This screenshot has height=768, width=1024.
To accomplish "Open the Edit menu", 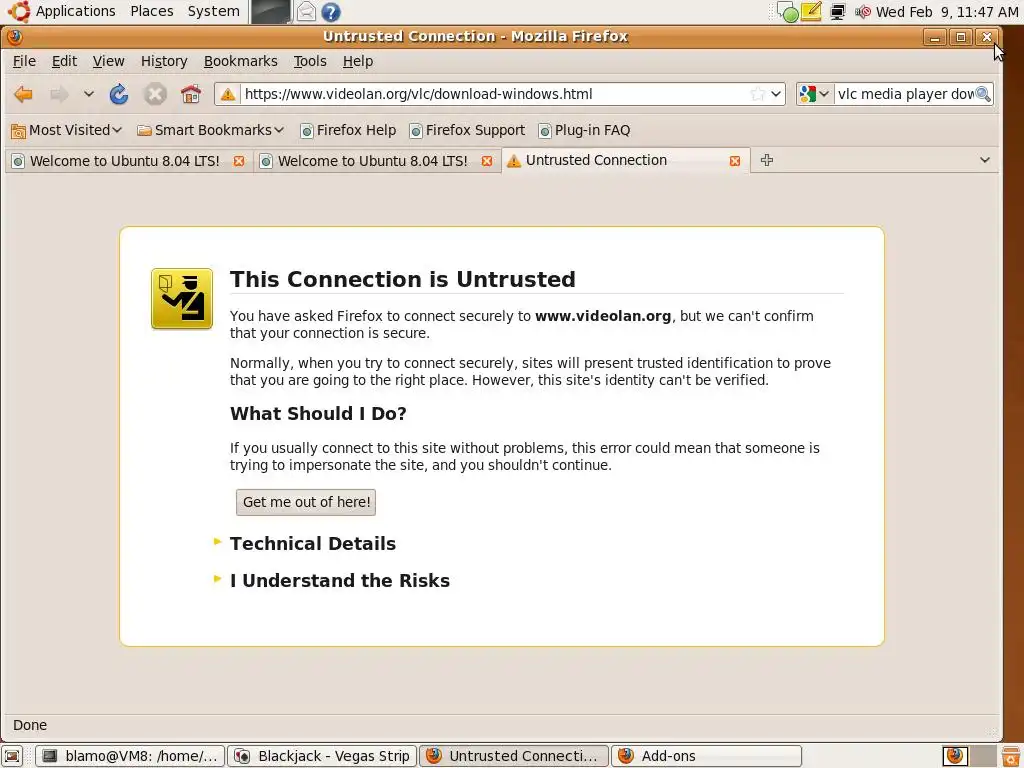I will [64, 61].
